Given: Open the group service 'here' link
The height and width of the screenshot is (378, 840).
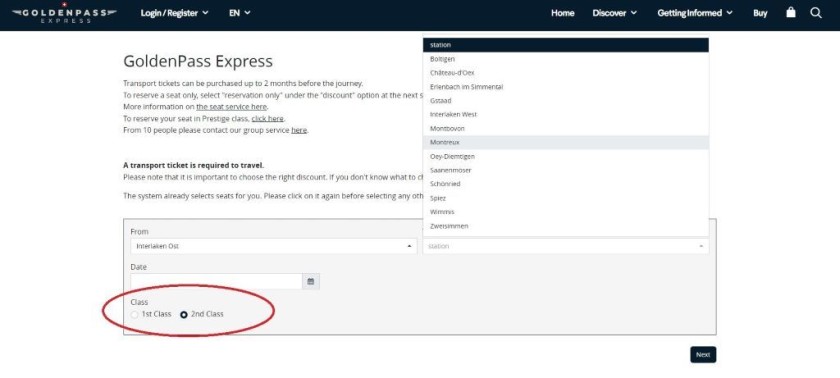Looking at the screenshot, I should [x=299, y=130].
